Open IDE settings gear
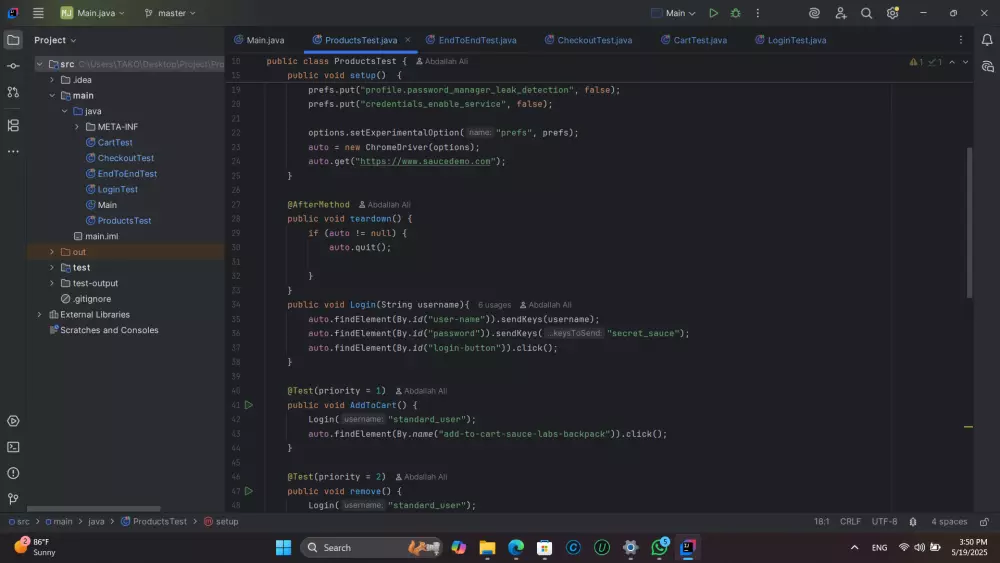The image size is (1000, 563). tap(892, 13)
